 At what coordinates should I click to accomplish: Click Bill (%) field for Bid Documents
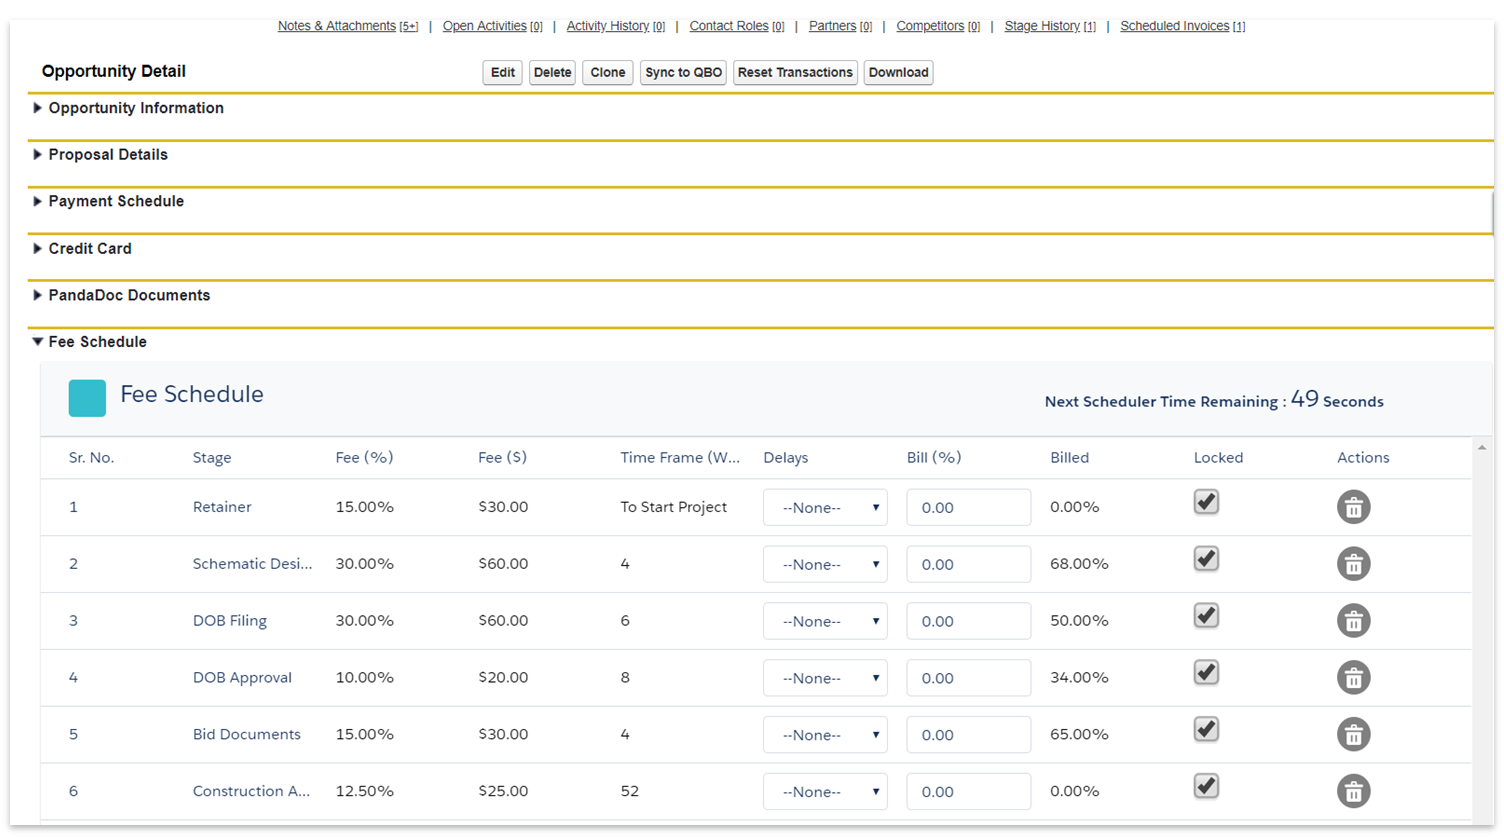tap(968, 735)
